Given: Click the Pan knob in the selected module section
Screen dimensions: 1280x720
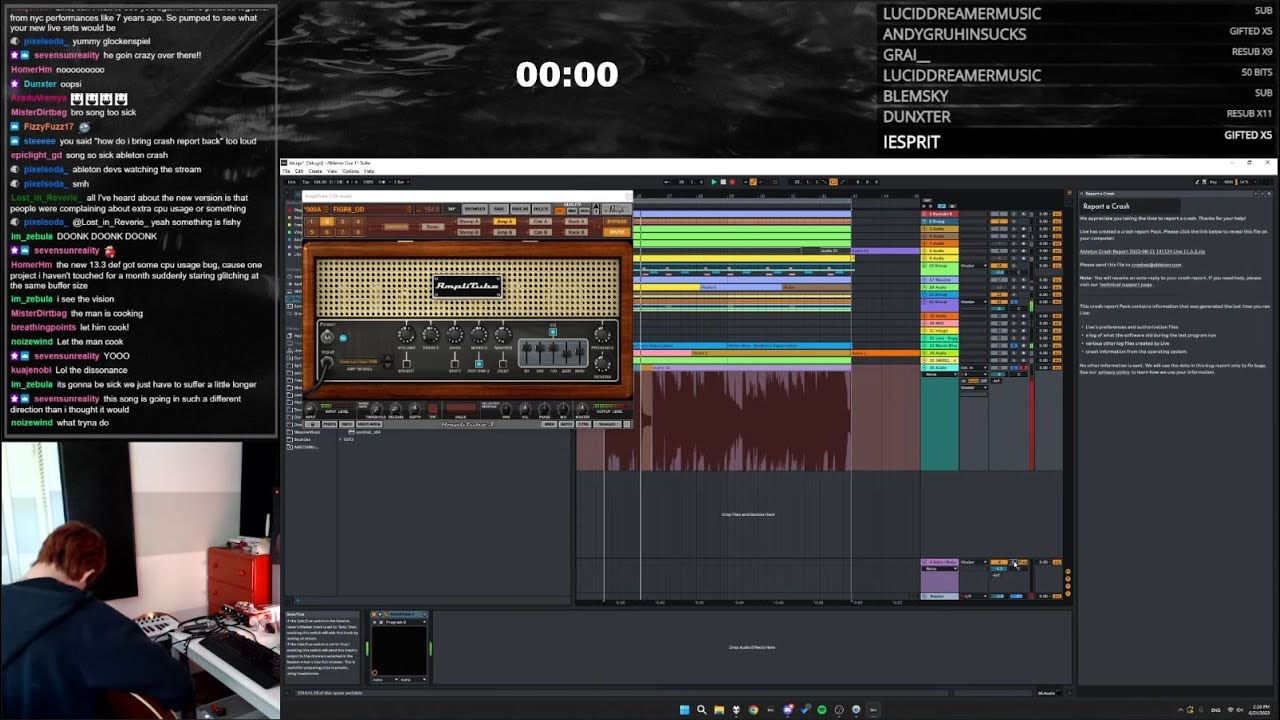Looking at the screenshot, I should tap(506, 409).
